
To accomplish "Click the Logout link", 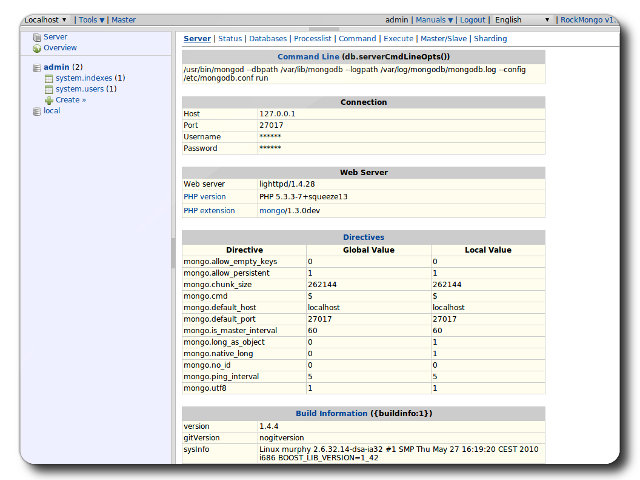I will (x=473, y=19).
